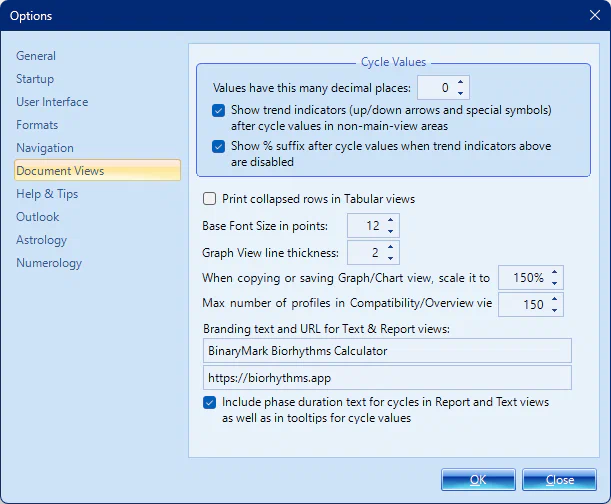Increase Base Font Size up arrow
The image size is (611, 504).
pyautogui.click(x=390, y=221)
